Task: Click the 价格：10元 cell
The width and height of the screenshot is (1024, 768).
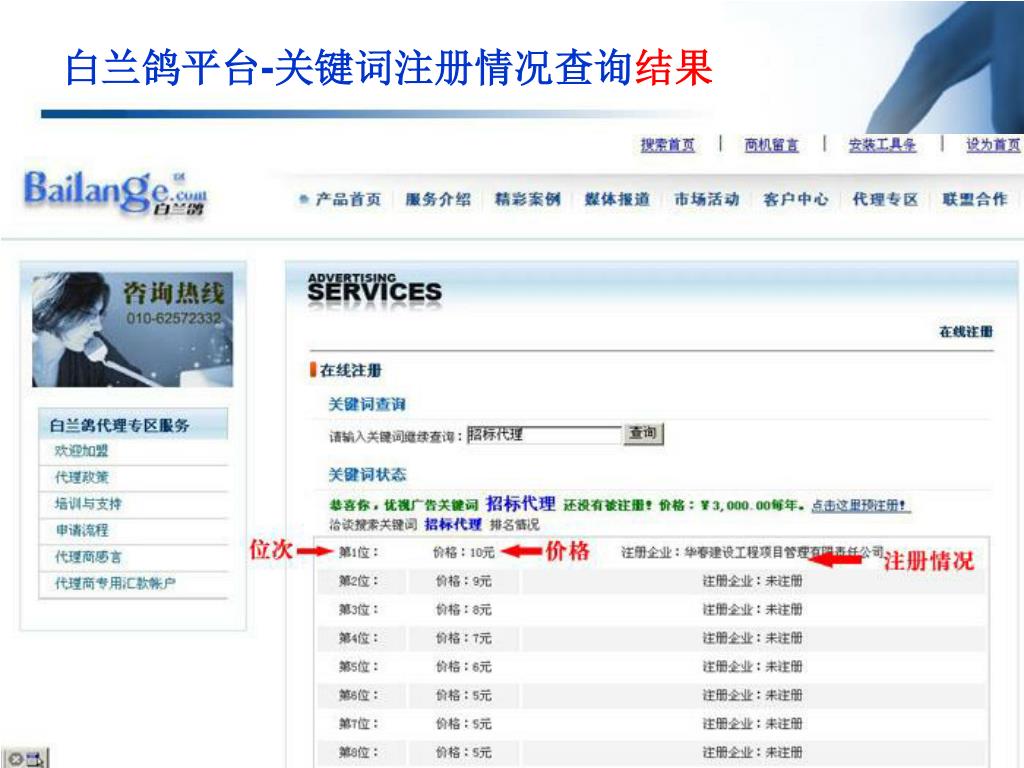Action: [x=464, y=552]
